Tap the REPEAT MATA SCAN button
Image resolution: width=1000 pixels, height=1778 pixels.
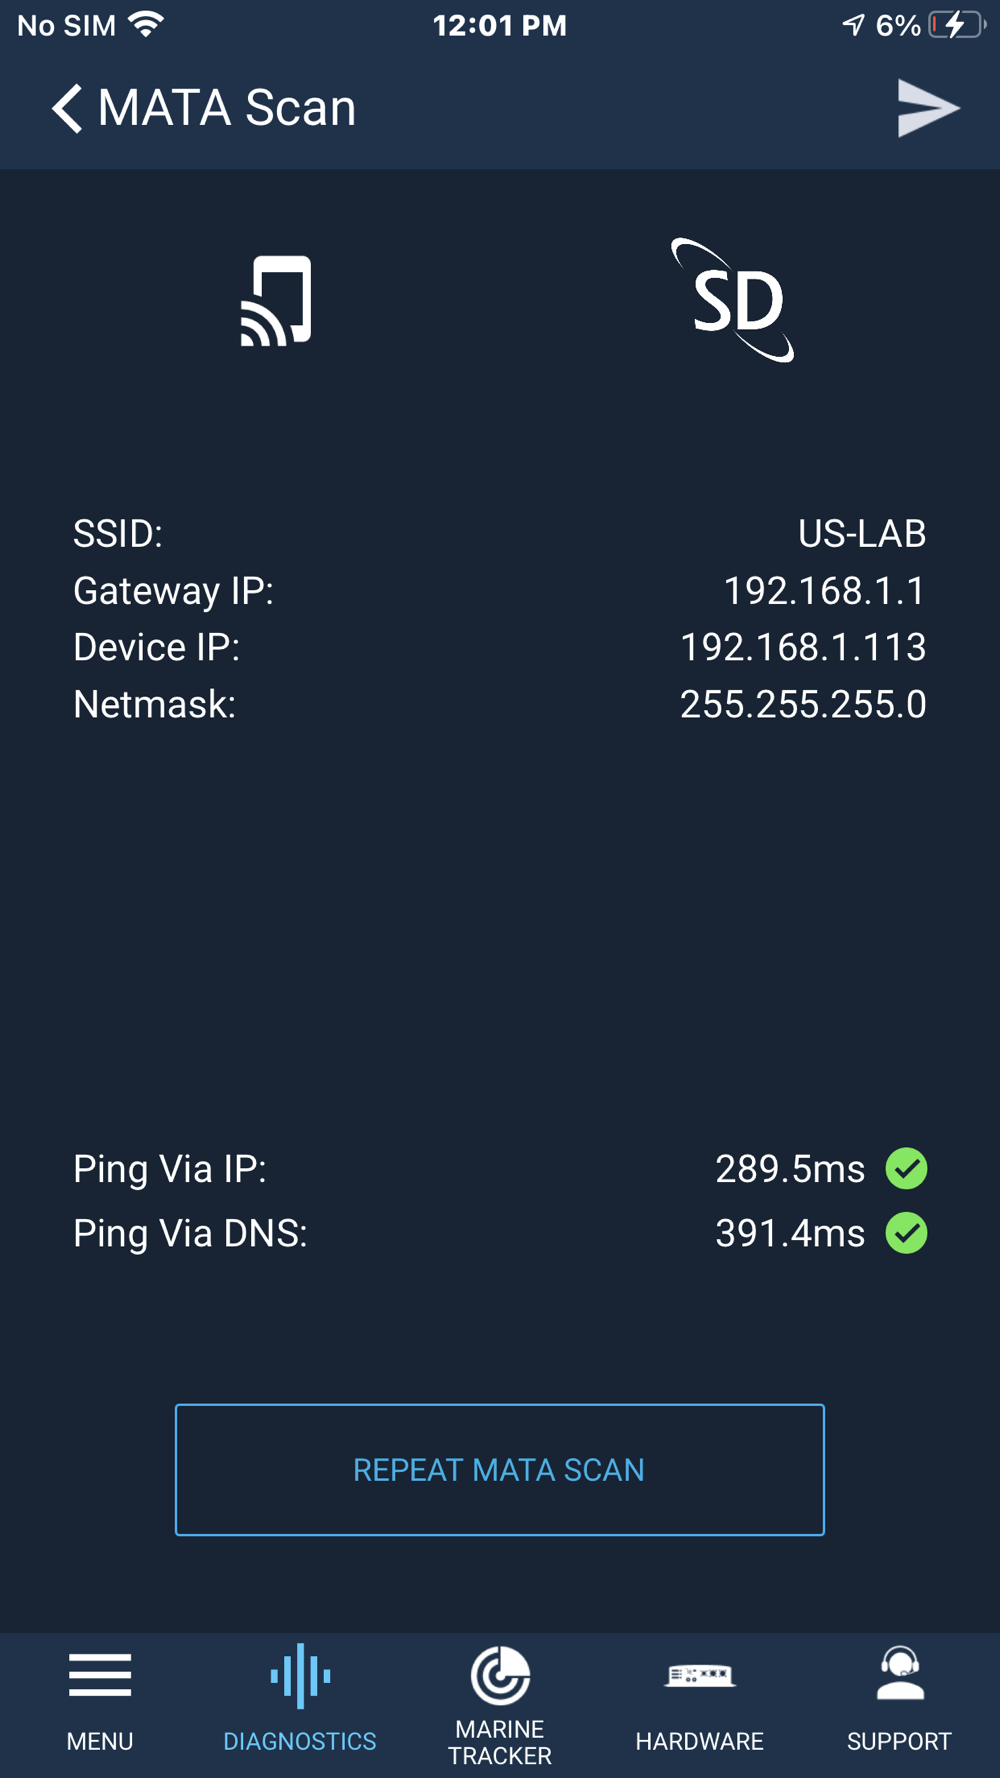click(500, 1470)
